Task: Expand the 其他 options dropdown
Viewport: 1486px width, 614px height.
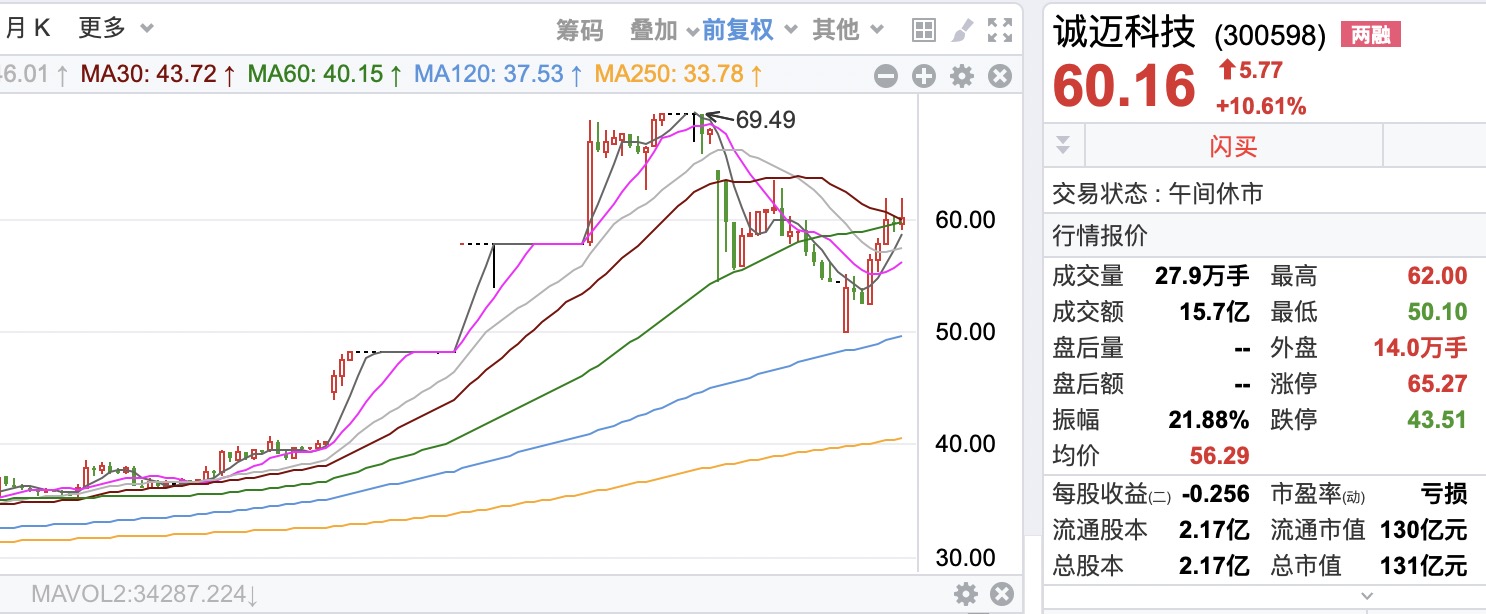Action: [x=848, y=30]
